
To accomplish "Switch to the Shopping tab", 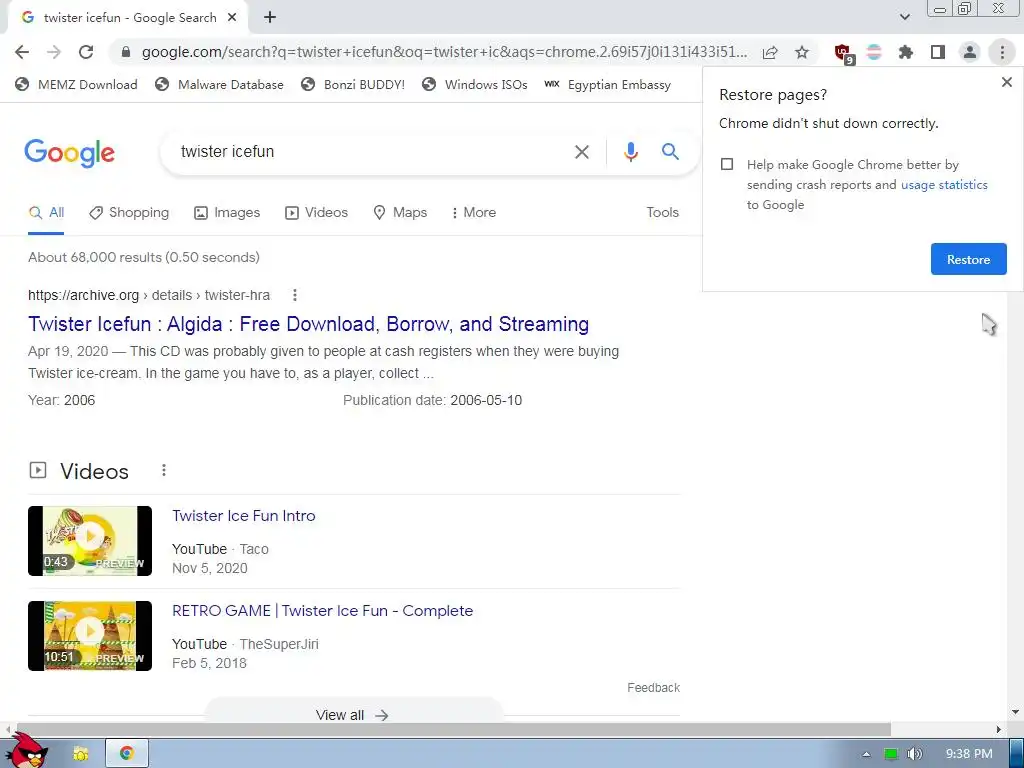I will click(x=129, y=213).
